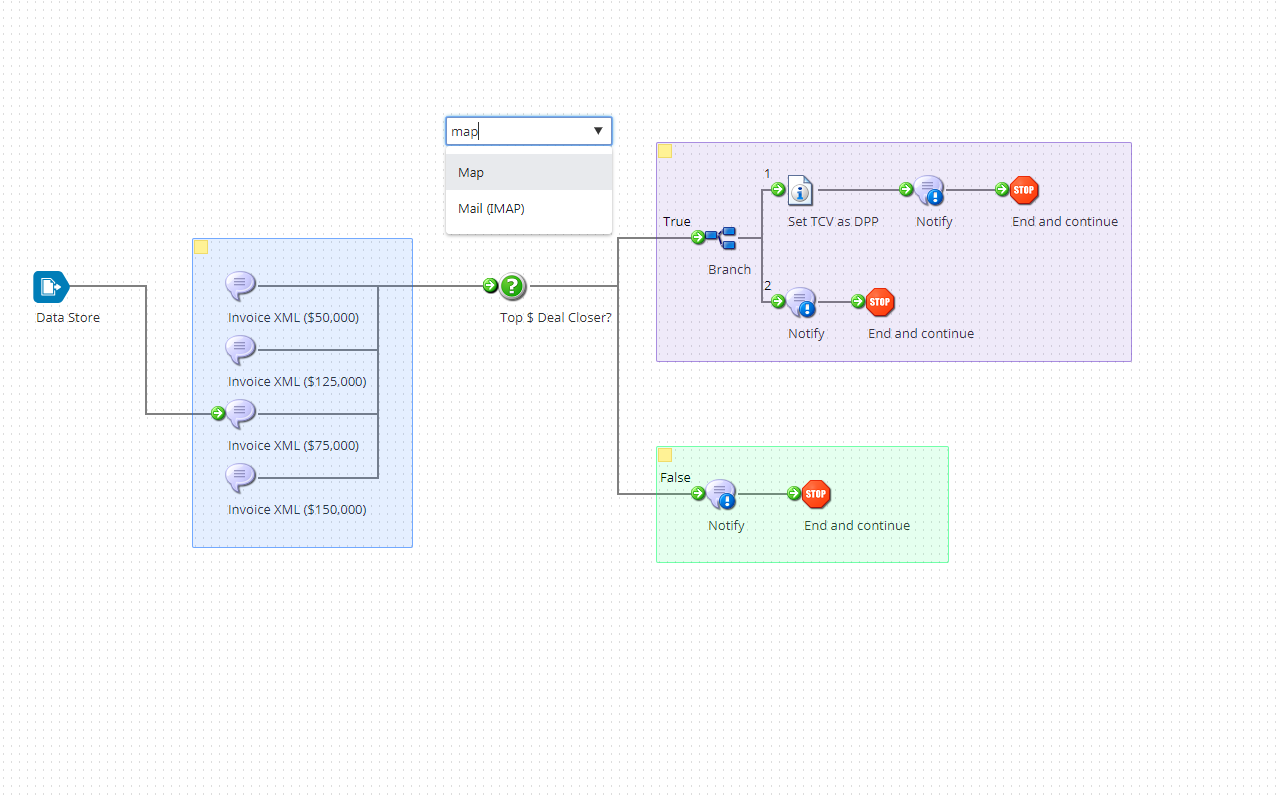1280x800 pixels.
Task: Select the Branch shape icon
Action: click(722, 238)
